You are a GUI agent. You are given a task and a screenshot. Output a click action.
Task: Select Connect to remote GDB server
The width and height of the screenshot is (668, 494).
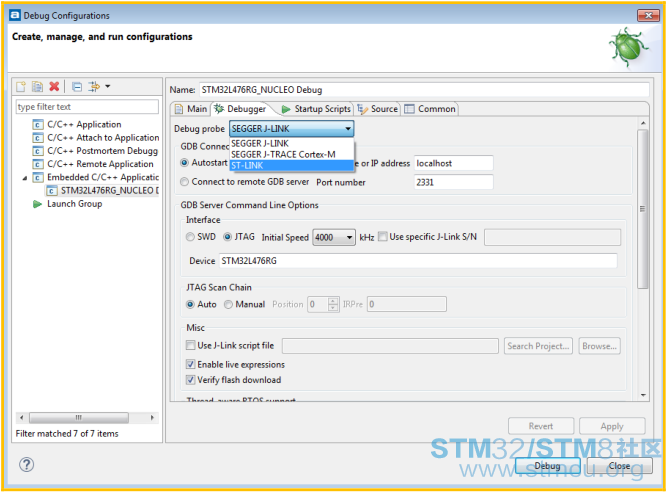click(184, 182)
